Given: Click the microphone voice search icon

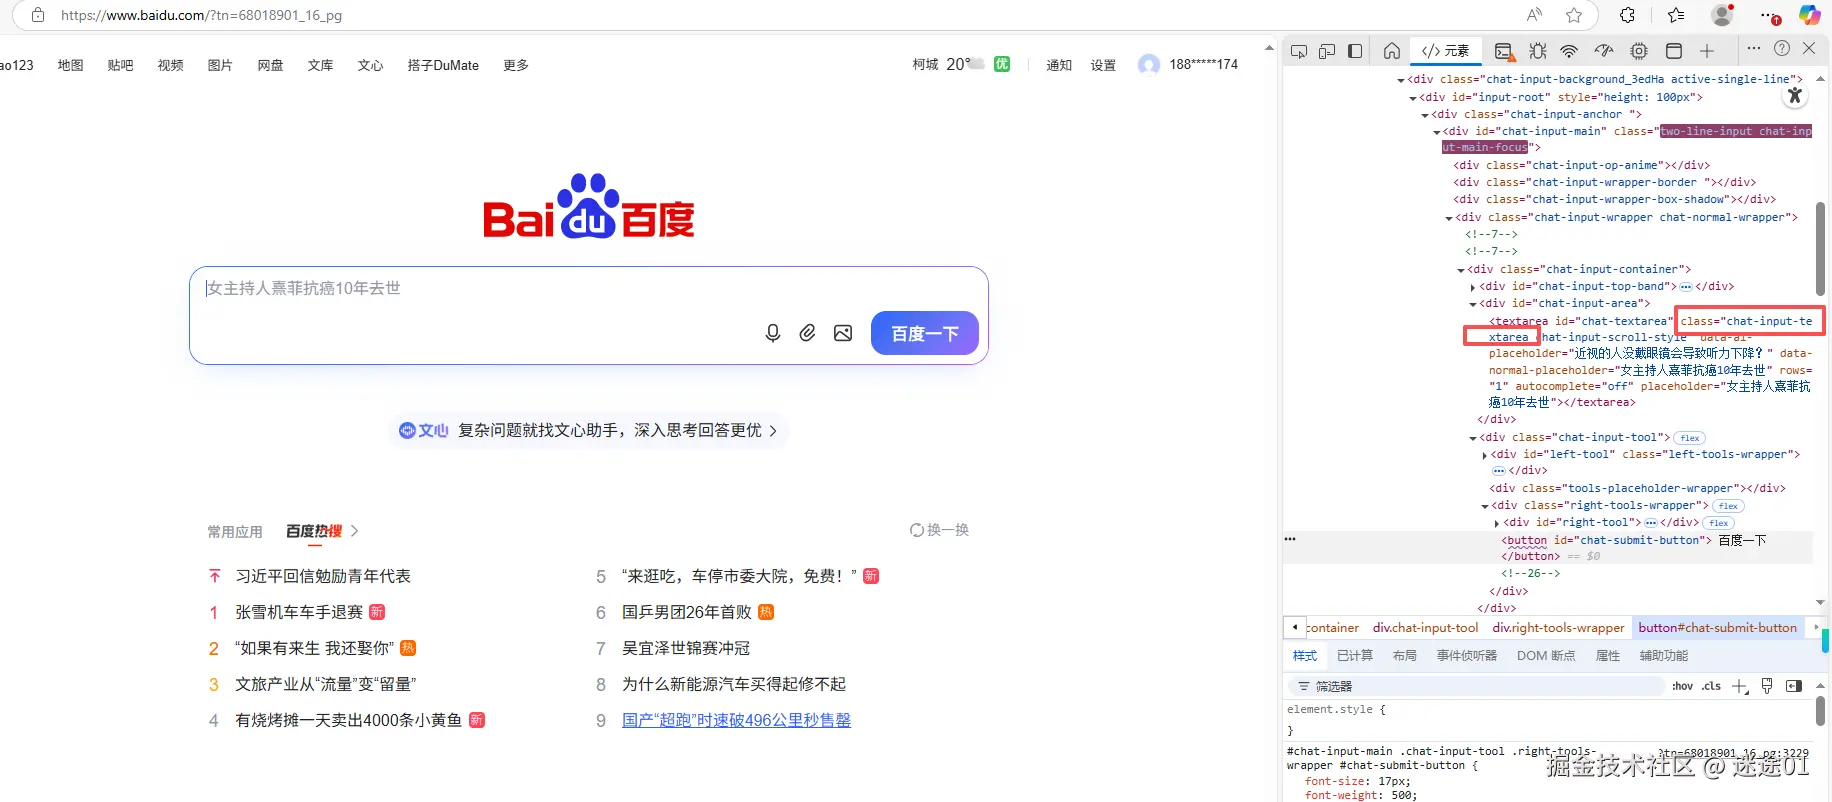Looking at the screenshot, I should (x=773, y=333).
